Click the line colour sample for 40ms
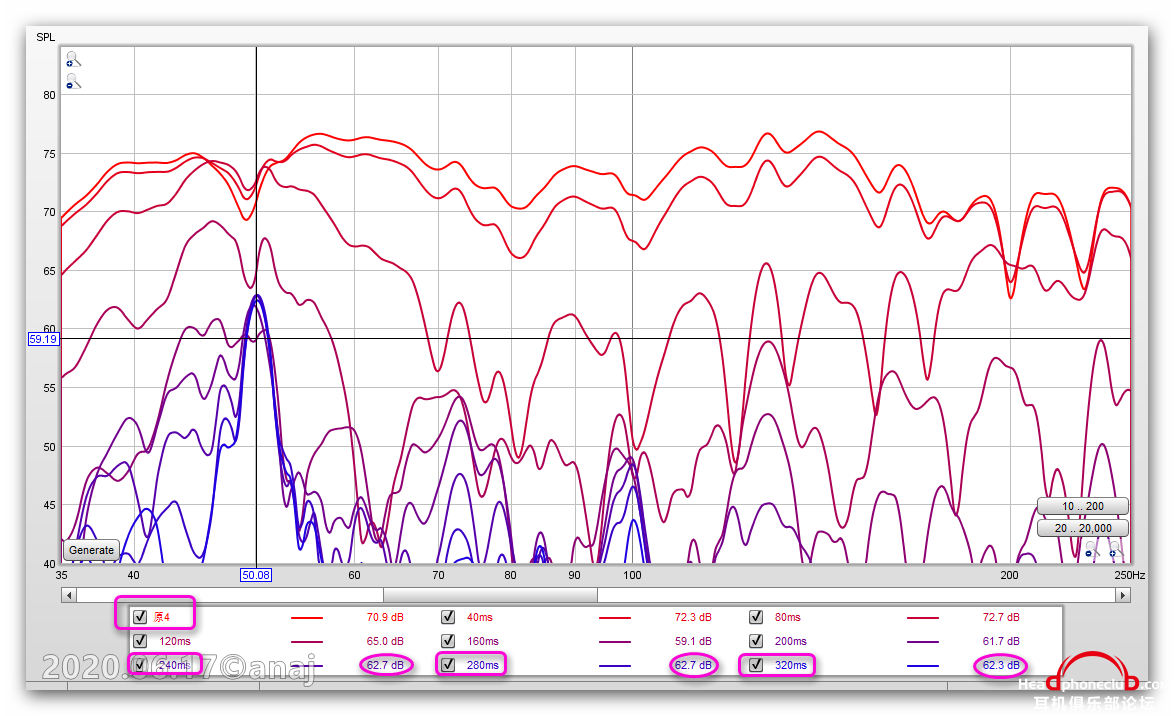Image resolution: width=1174 pixels, height=716 pixels. tap(615, 618)
